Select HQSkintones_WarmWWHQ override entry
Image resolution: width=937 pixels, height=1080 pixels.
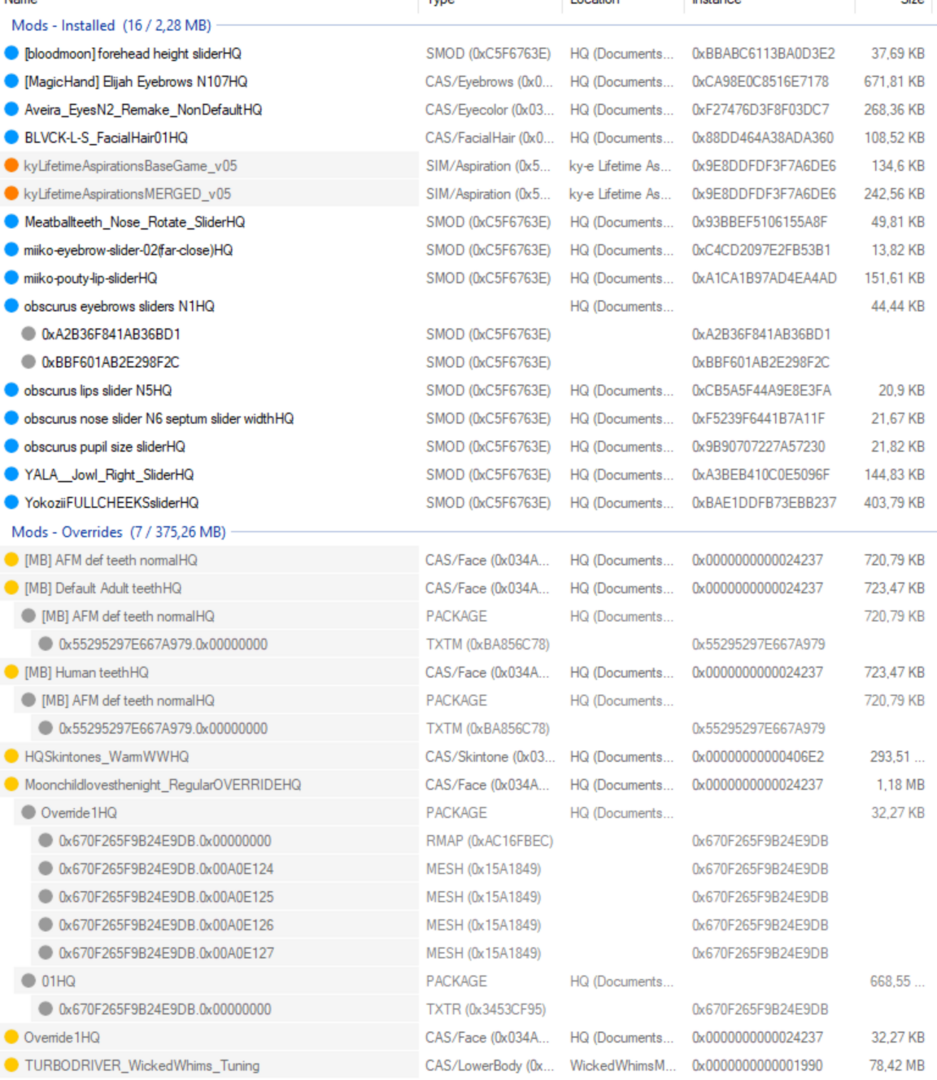[x=107, y=757]
